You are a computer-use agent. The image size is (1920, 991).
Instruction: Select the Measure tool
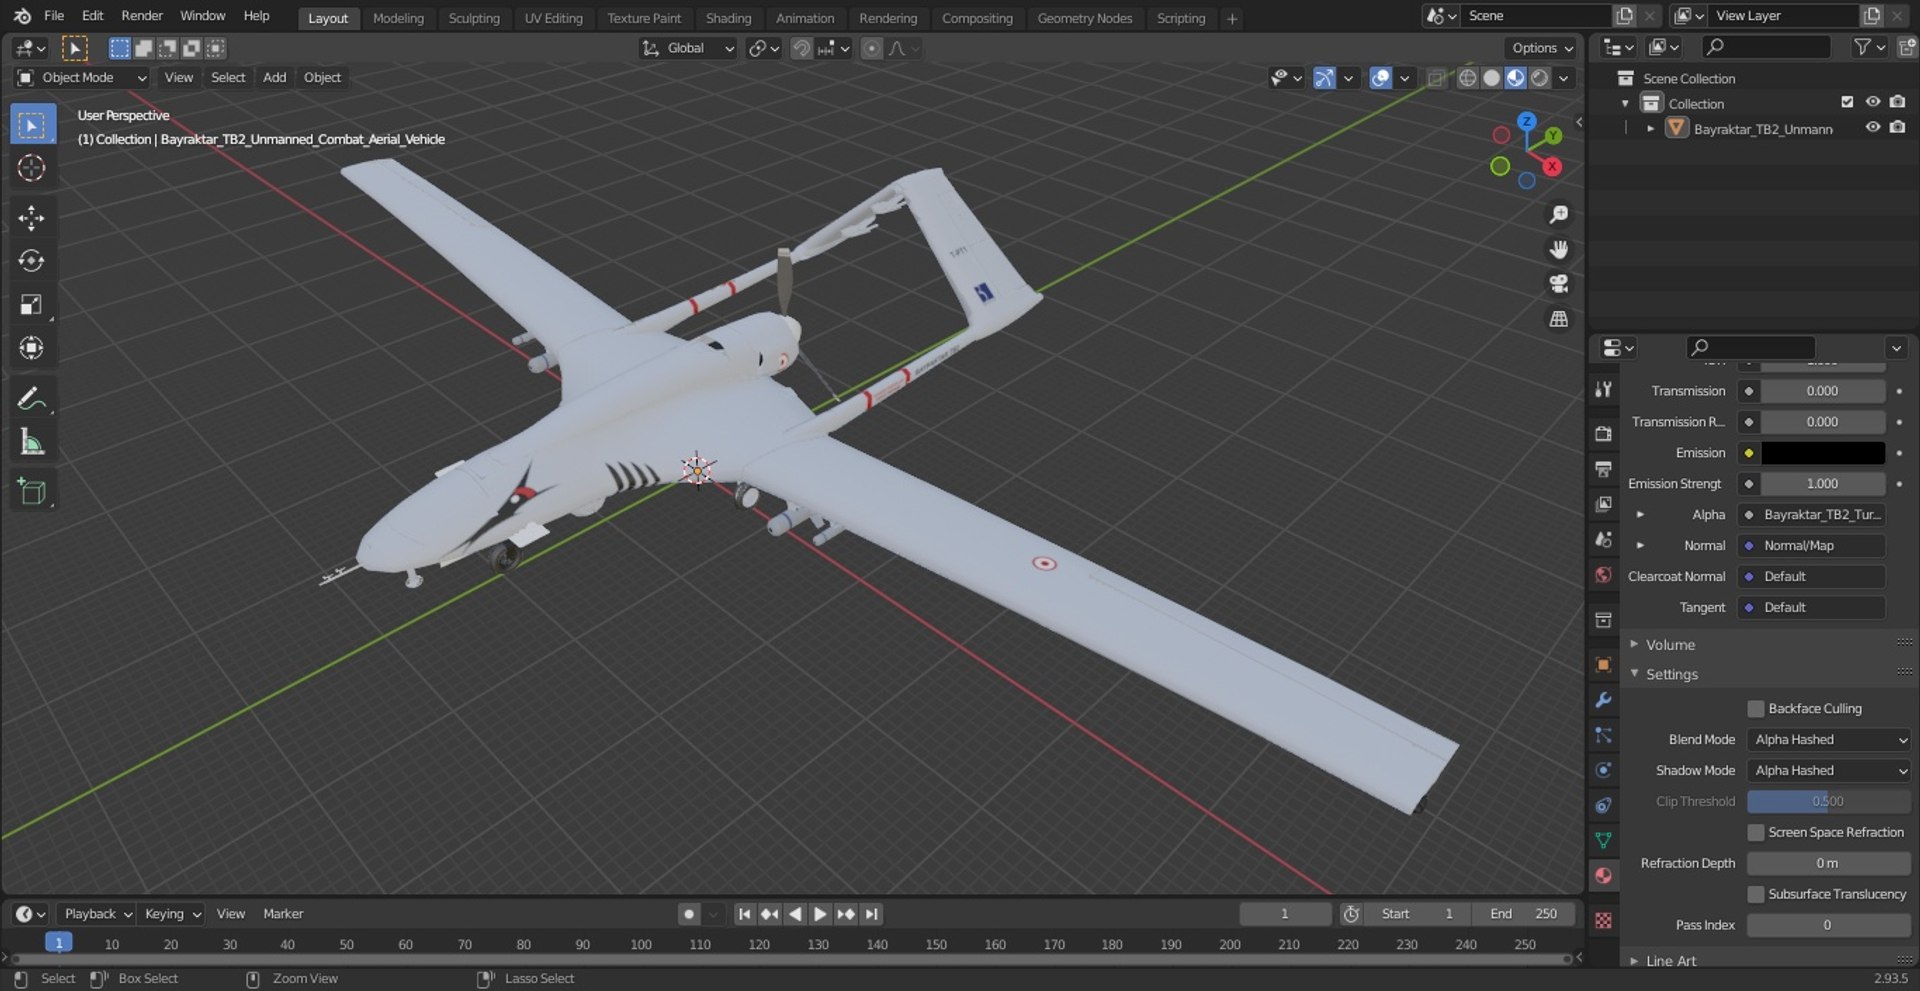point(32,441)
